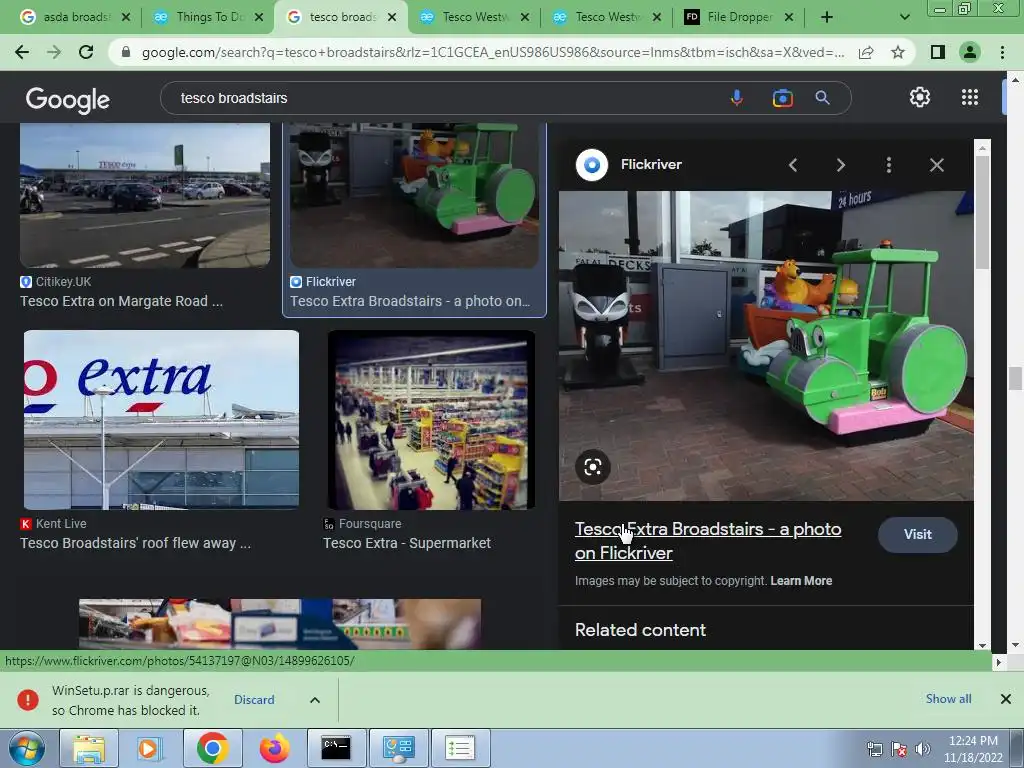Viewport: 1024px width, 768px height.
Task: Search inside image with Lens button
Action: click(x=592, y=467)
